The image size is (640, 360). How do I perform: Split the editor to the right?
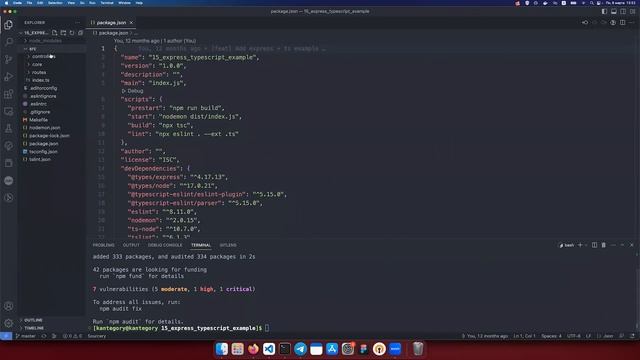click(622, 22)
